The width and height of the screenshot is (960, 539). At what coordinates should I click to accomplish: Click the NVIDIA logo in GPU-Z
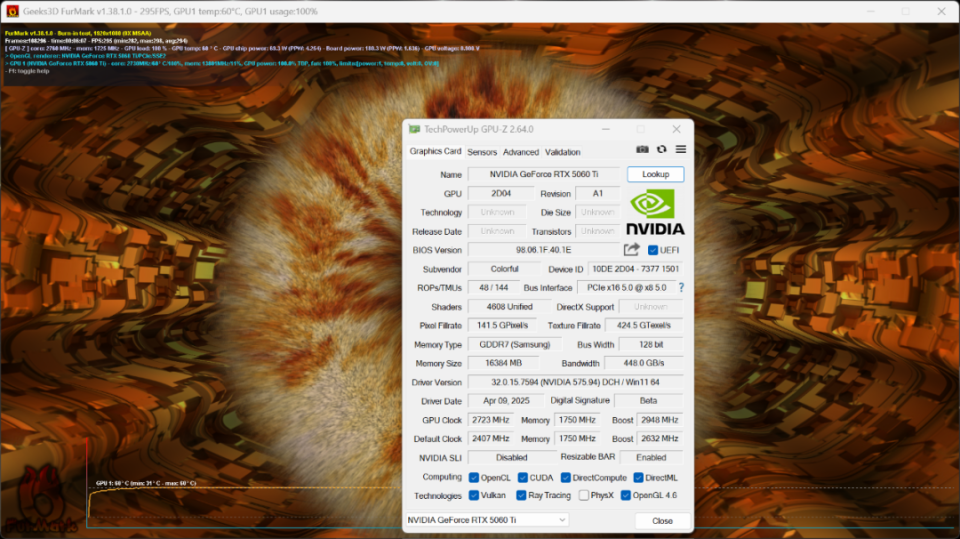pyautogui.click(x=655, y=211)
